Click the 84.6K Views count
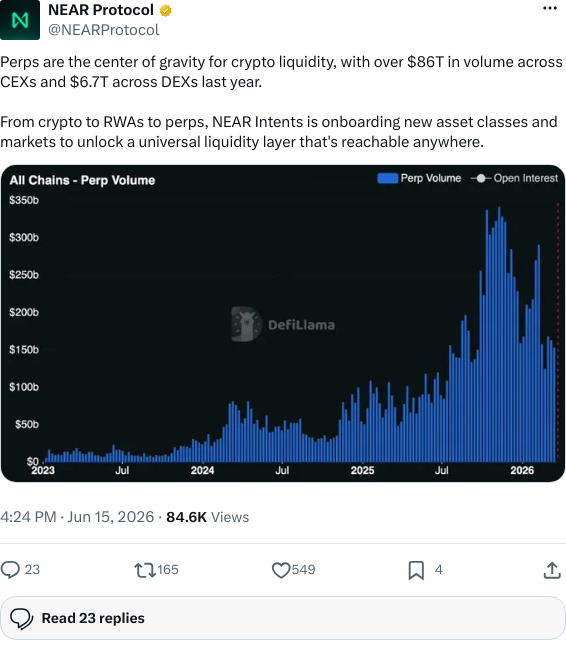Screen dimensions: 566x648 [x=207, y=517]
